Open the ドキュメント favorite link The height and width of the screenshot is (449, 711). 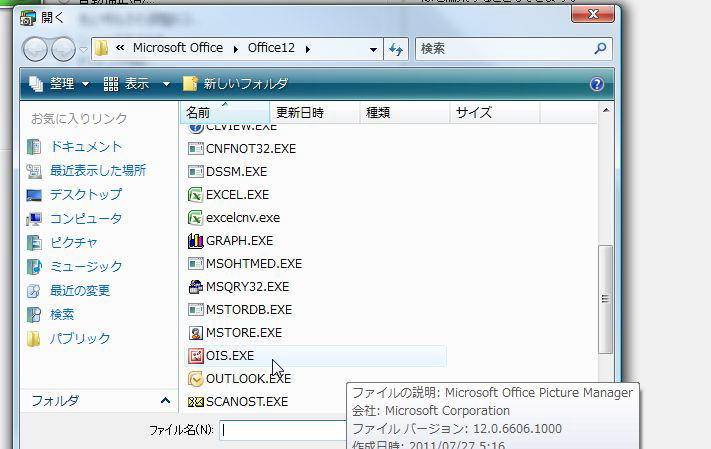click(x=86, y=146)
